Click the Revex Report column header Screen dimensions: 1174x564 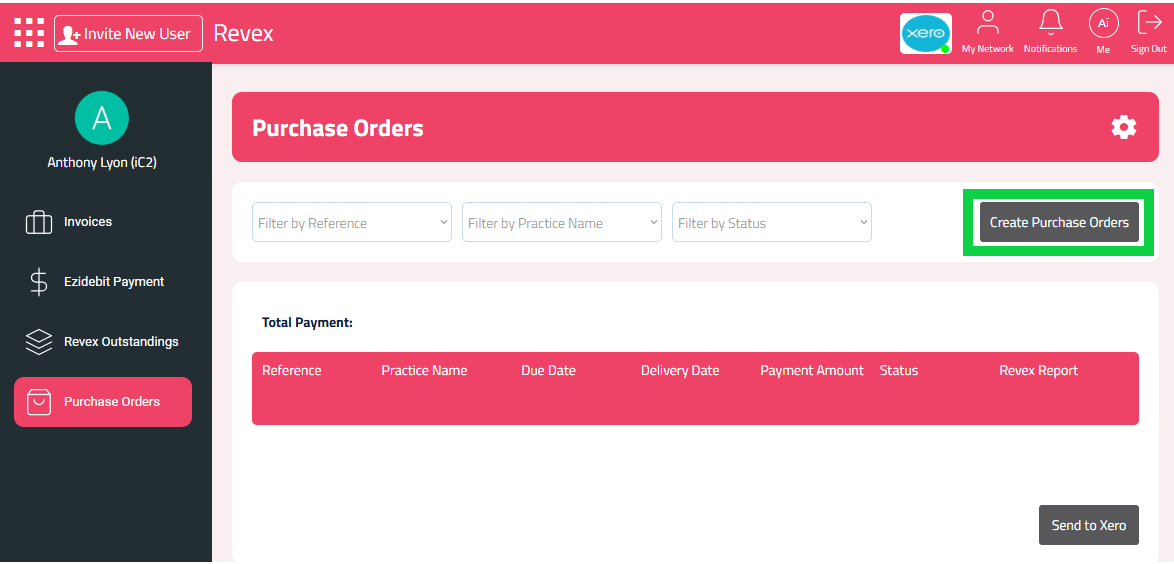(x=1038, y=371)
